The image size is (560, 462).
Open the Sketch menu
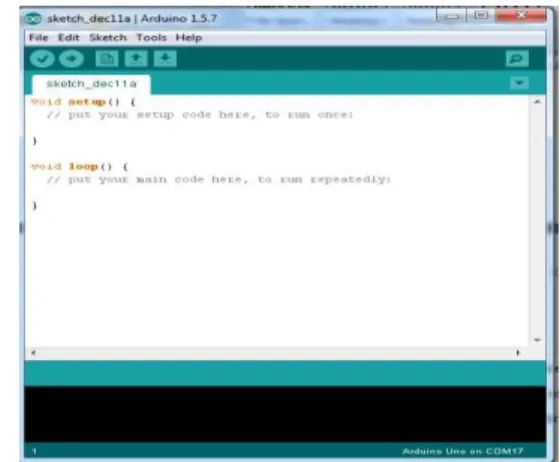coord(108,37)
